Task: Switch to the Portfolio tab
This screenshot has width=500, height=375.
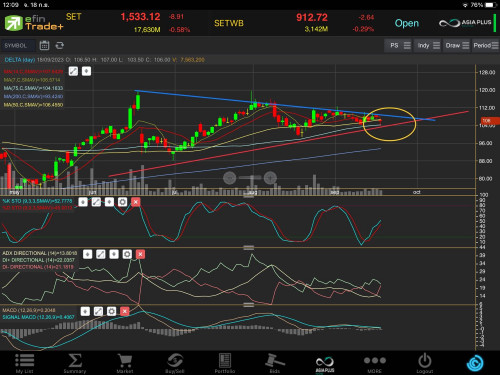Action: click(225, 363)
